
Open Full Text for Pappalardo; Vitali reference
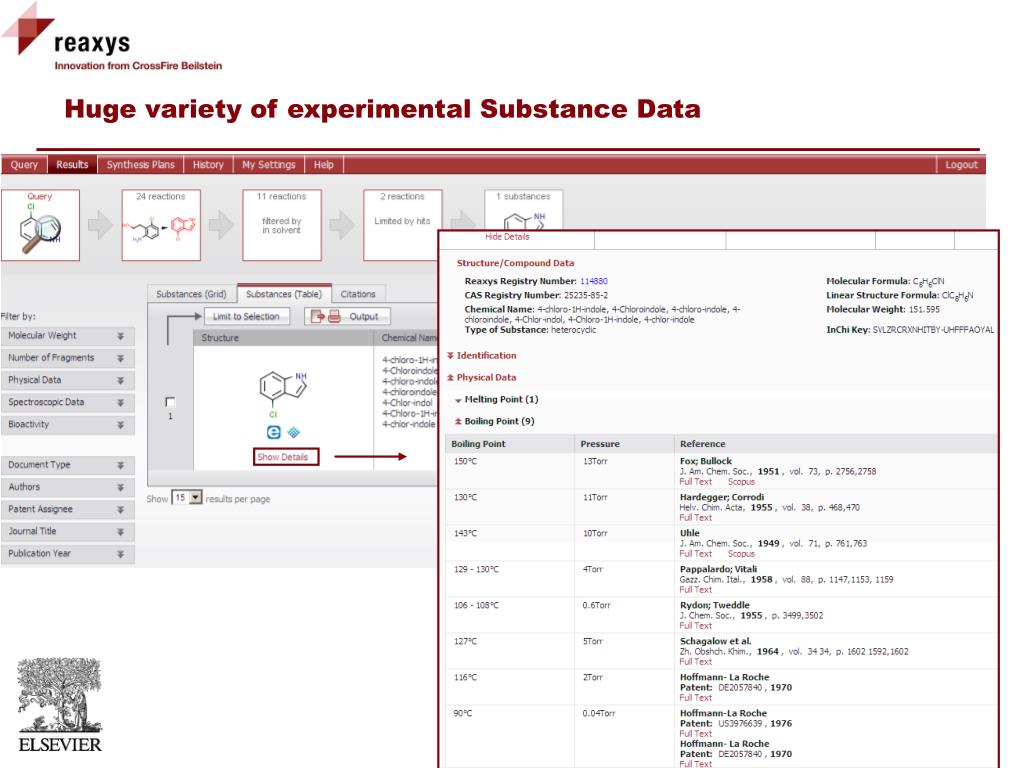point(696,589)
